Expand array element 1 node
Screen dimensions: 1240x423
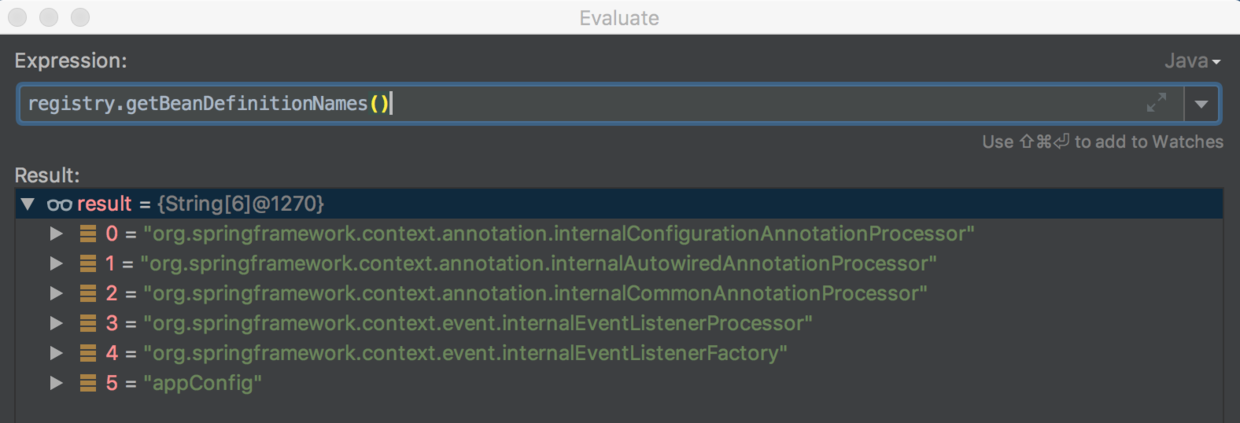(x=57, y=264)
